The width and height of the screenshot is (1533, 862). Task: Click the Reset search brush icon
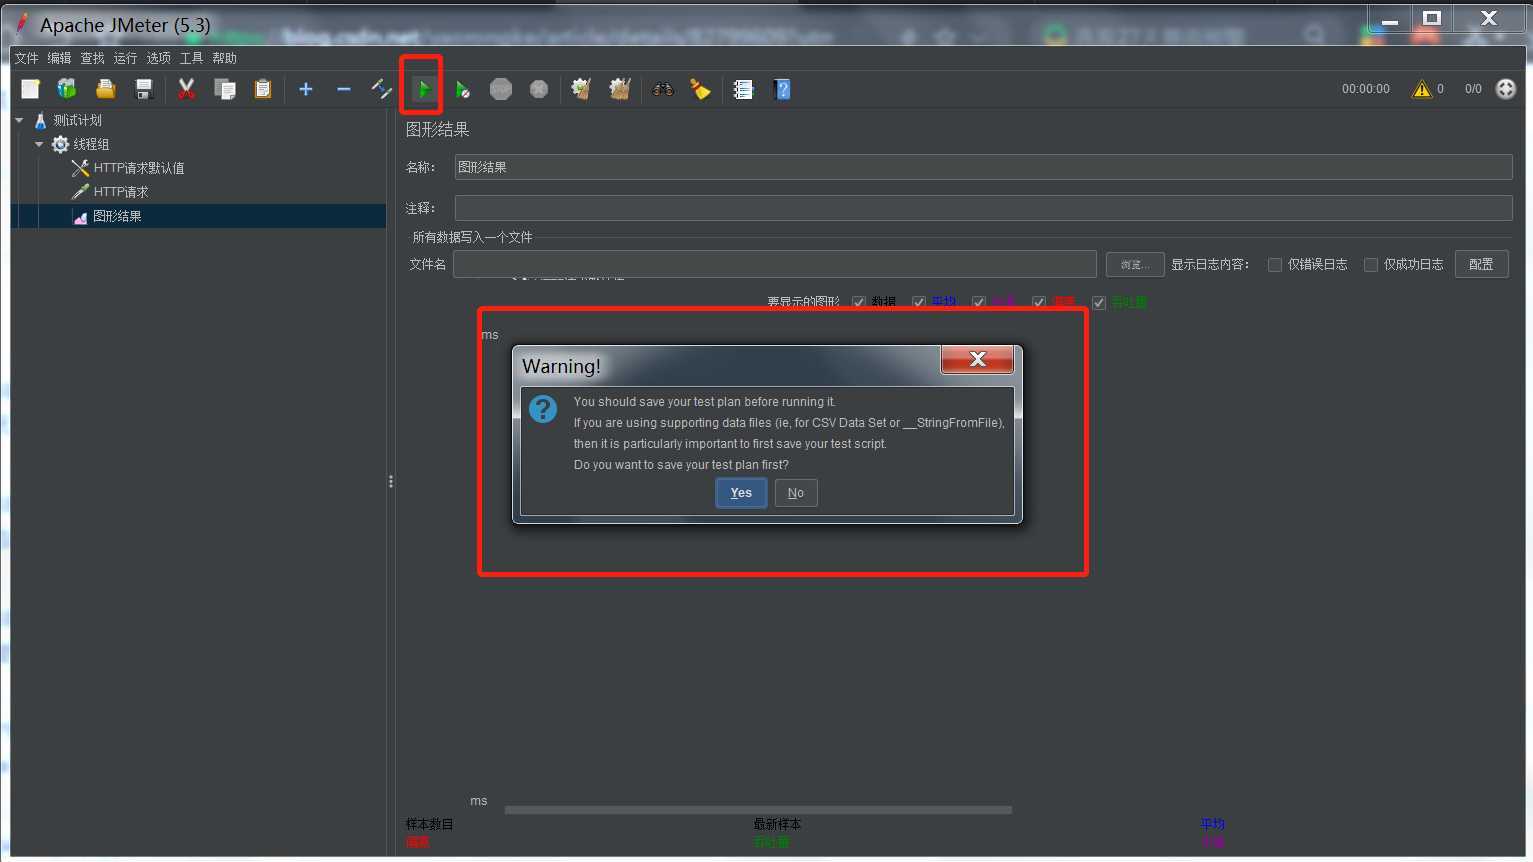coord(700,89)
